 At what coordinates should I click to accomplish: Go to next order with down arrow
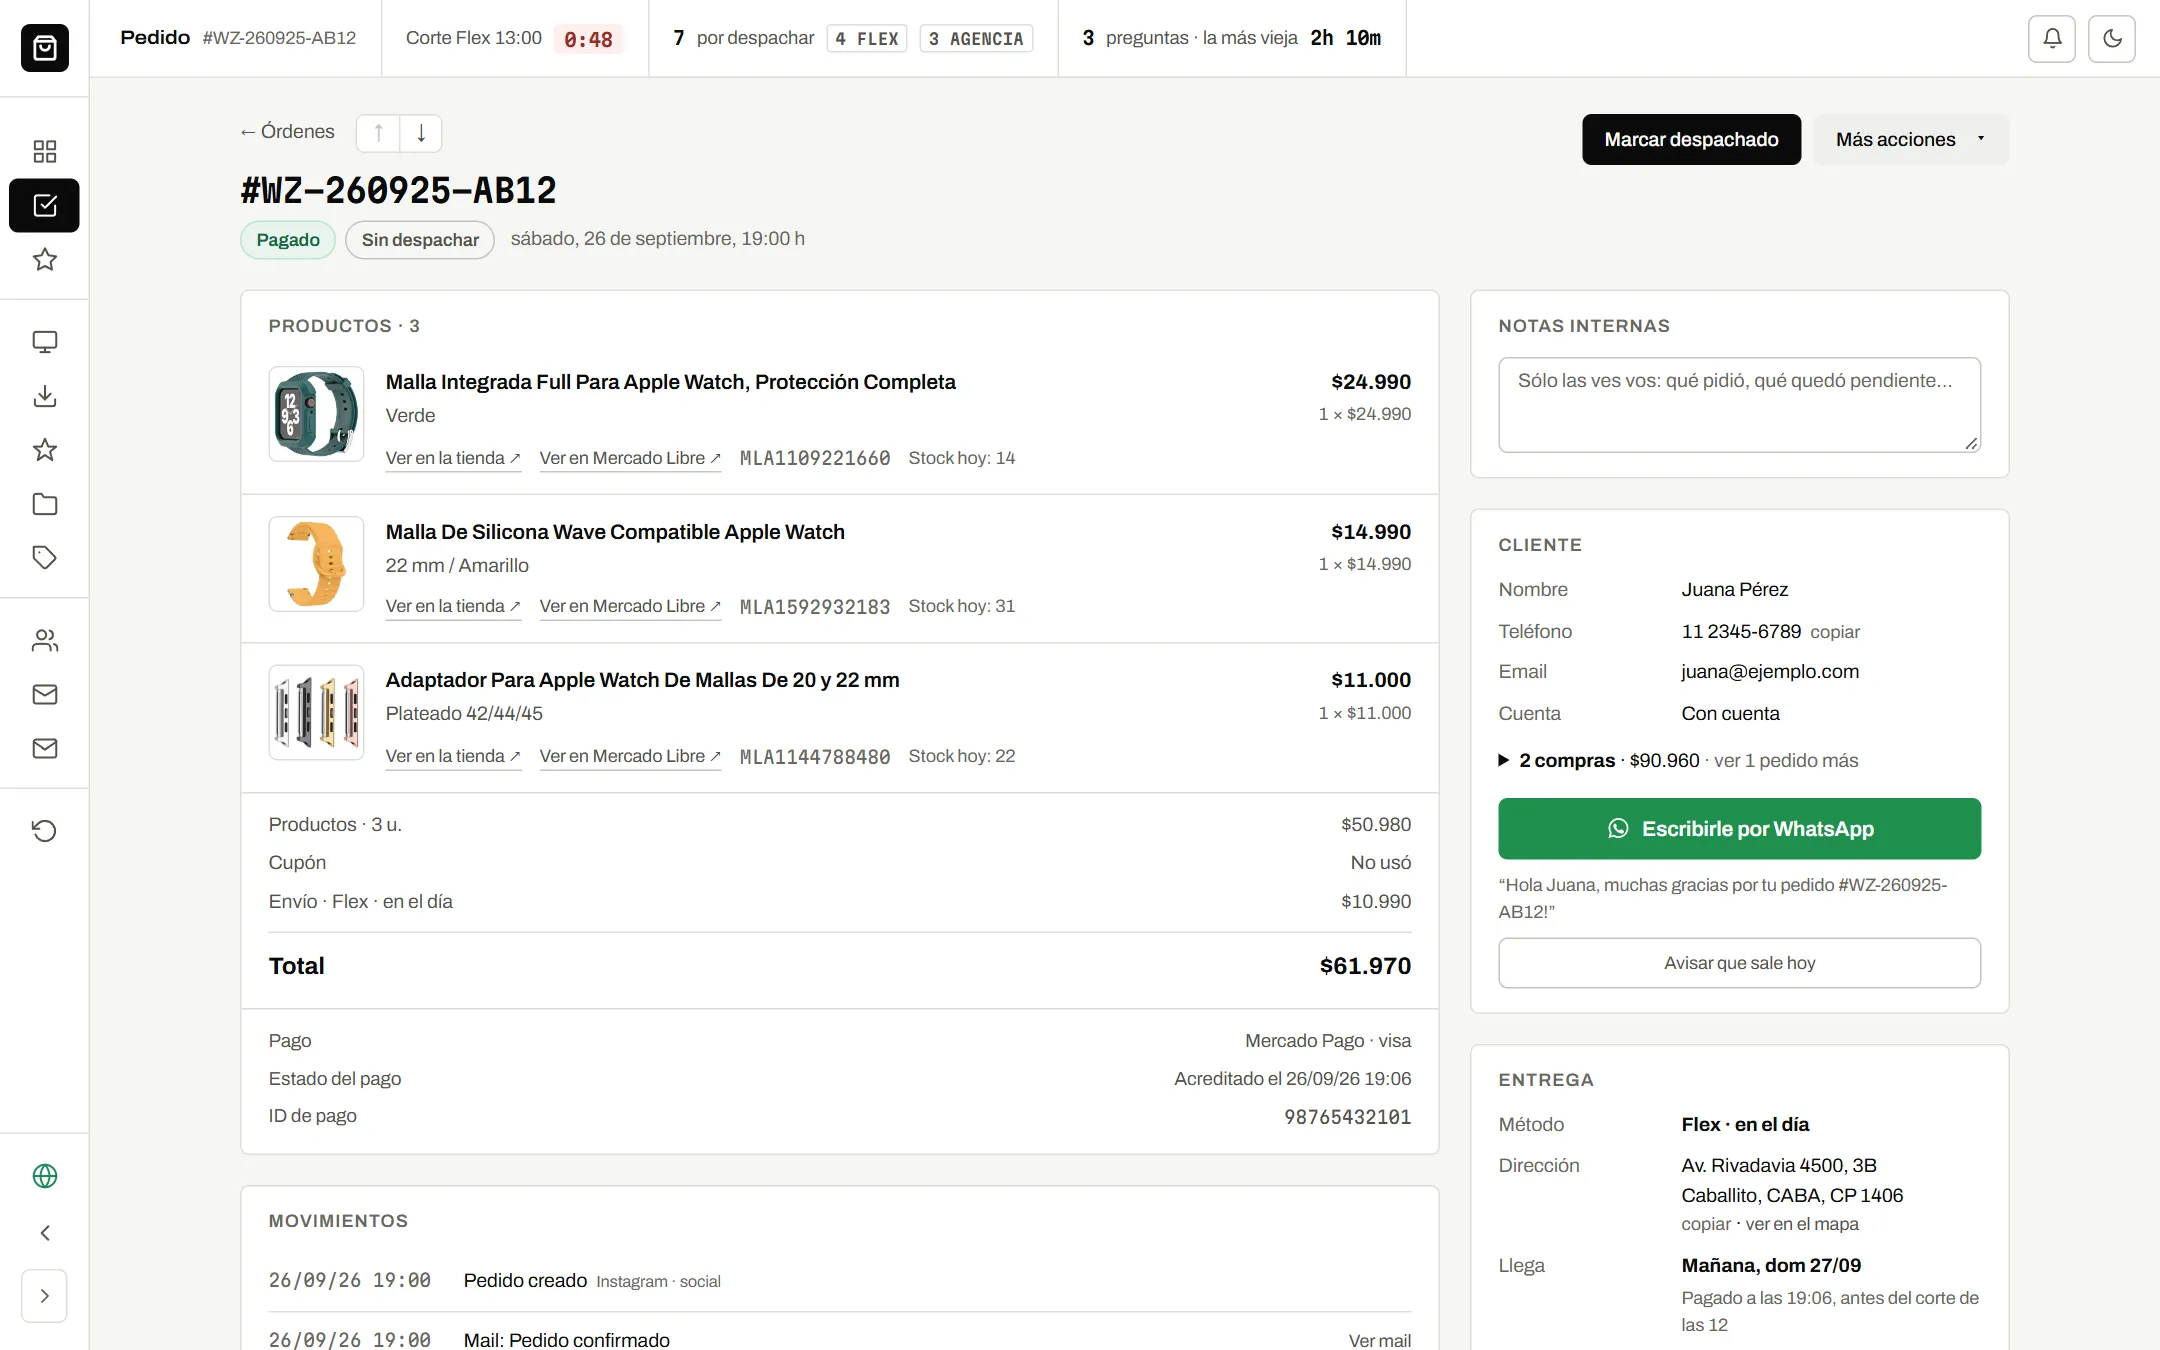tap(421, 133)
